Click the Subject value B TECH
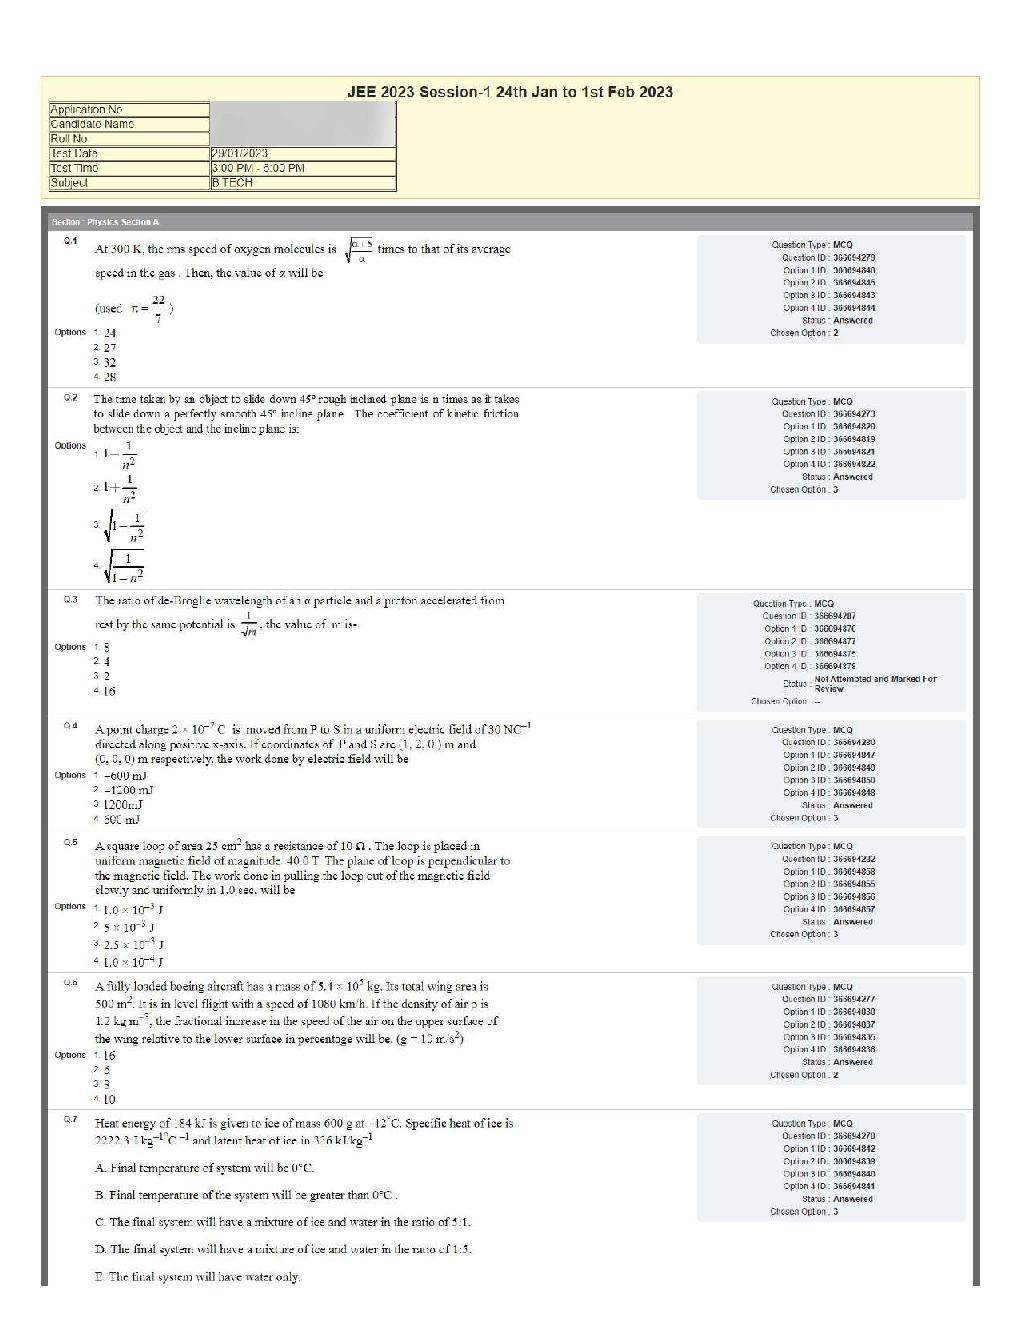The height and width of the screenshot is (1320, 1020). coord(232,183)
